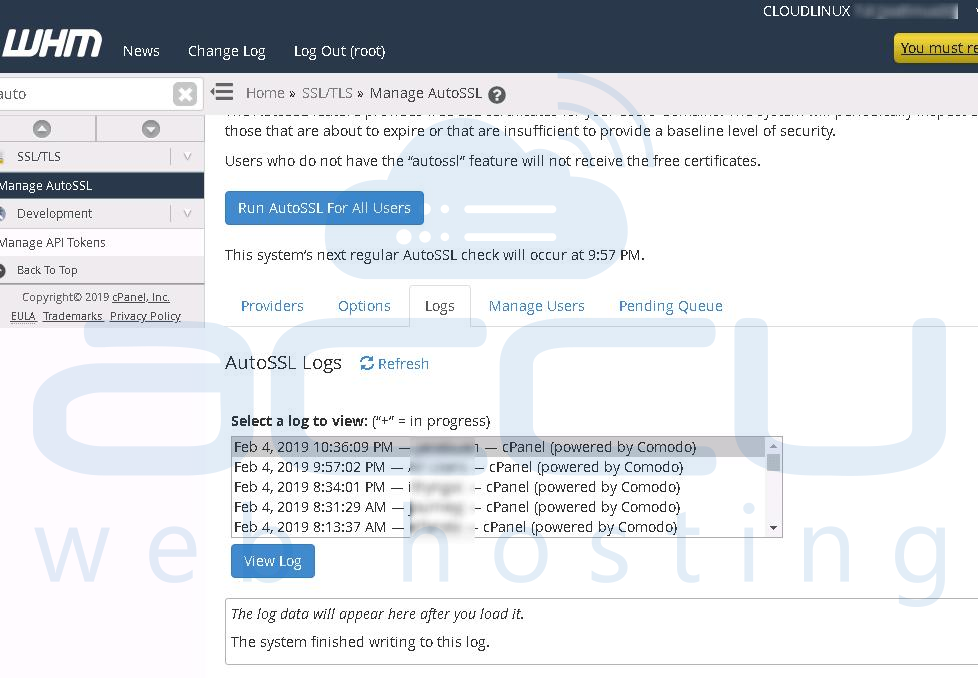The height and width of the screenshot is (678, 978).
Task: Collapse the Development sidebar section chevron
Action: (187, 214)
